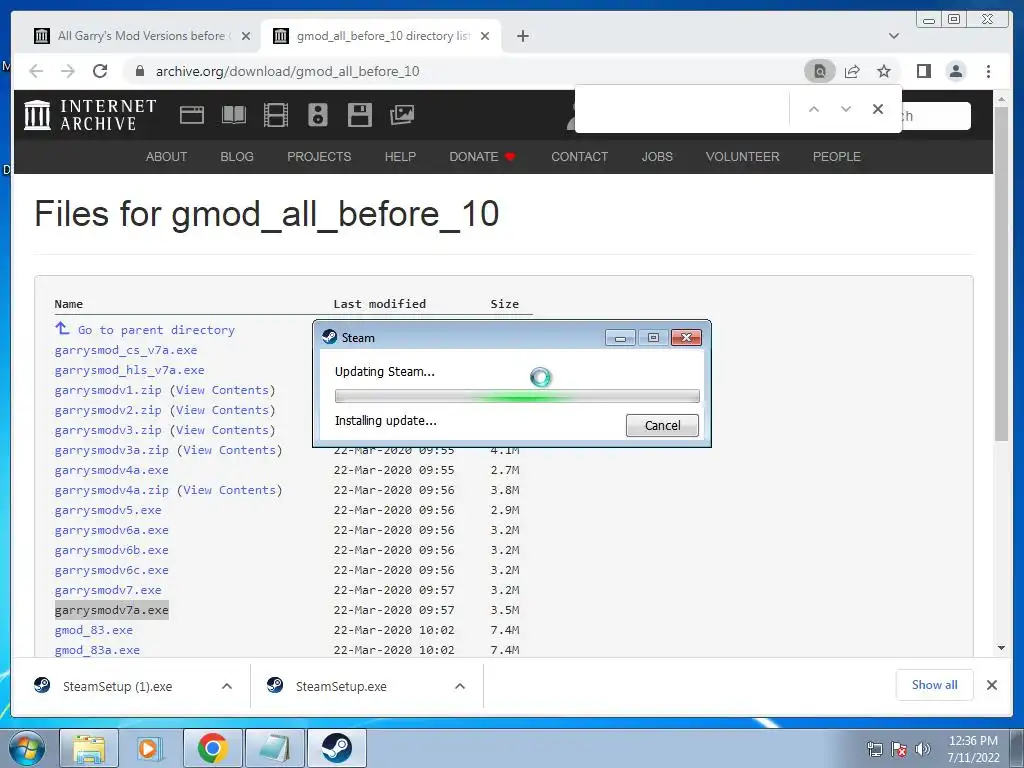Open the Texts (book) icon

[x=234, y=115]
